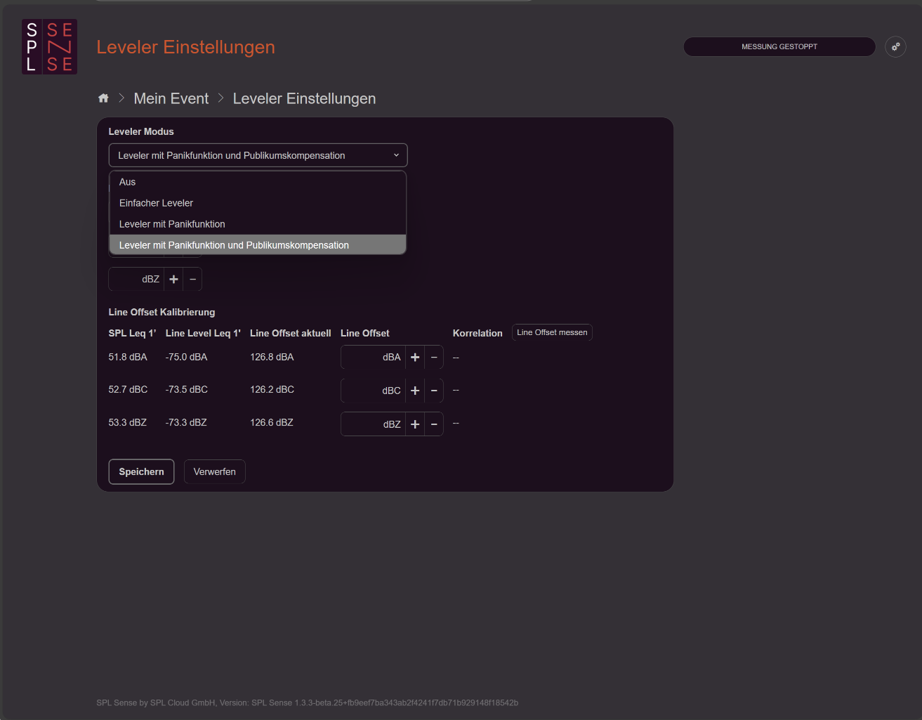Click the minus icon of the upper dBZ field

click(192, 279)
